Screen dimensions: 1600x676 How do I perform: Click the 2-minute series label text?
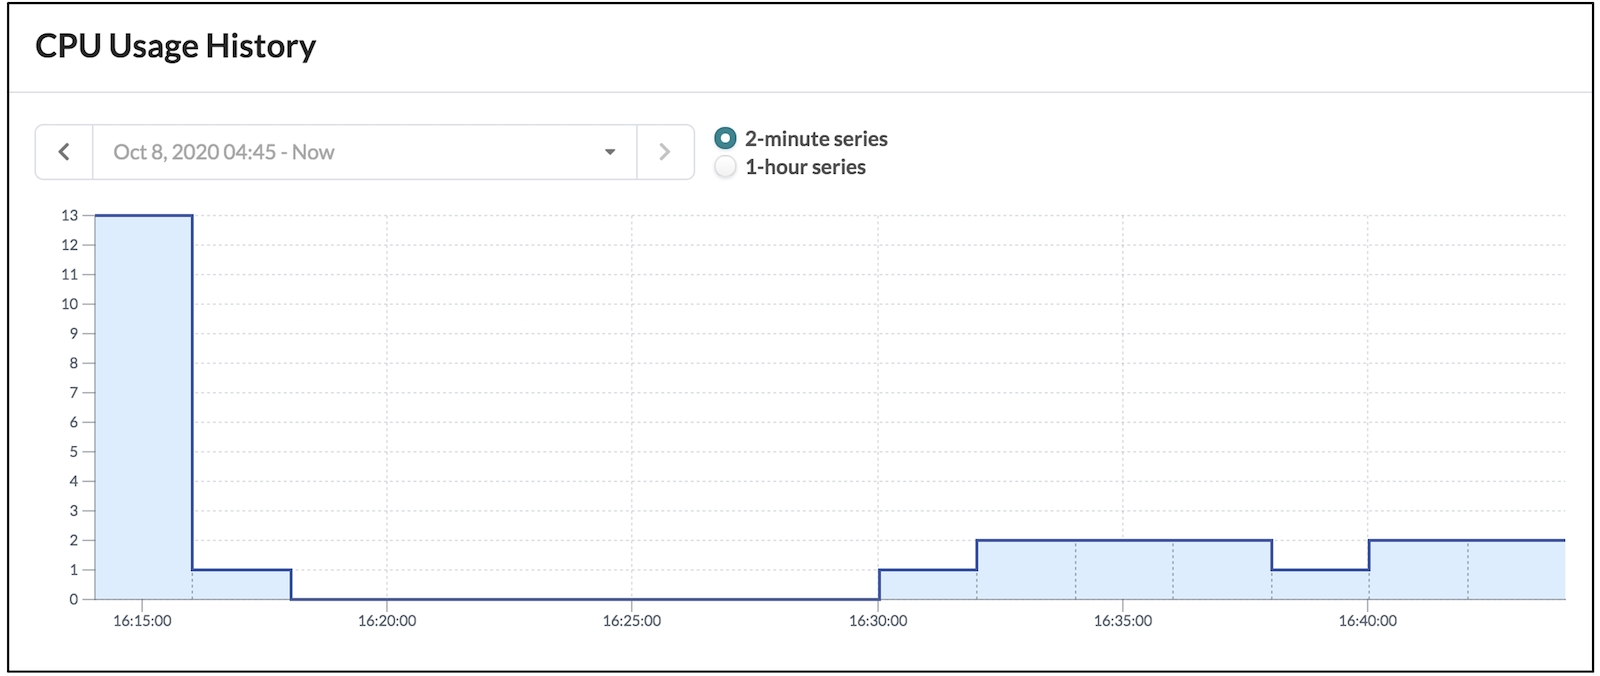click(816, 139)
